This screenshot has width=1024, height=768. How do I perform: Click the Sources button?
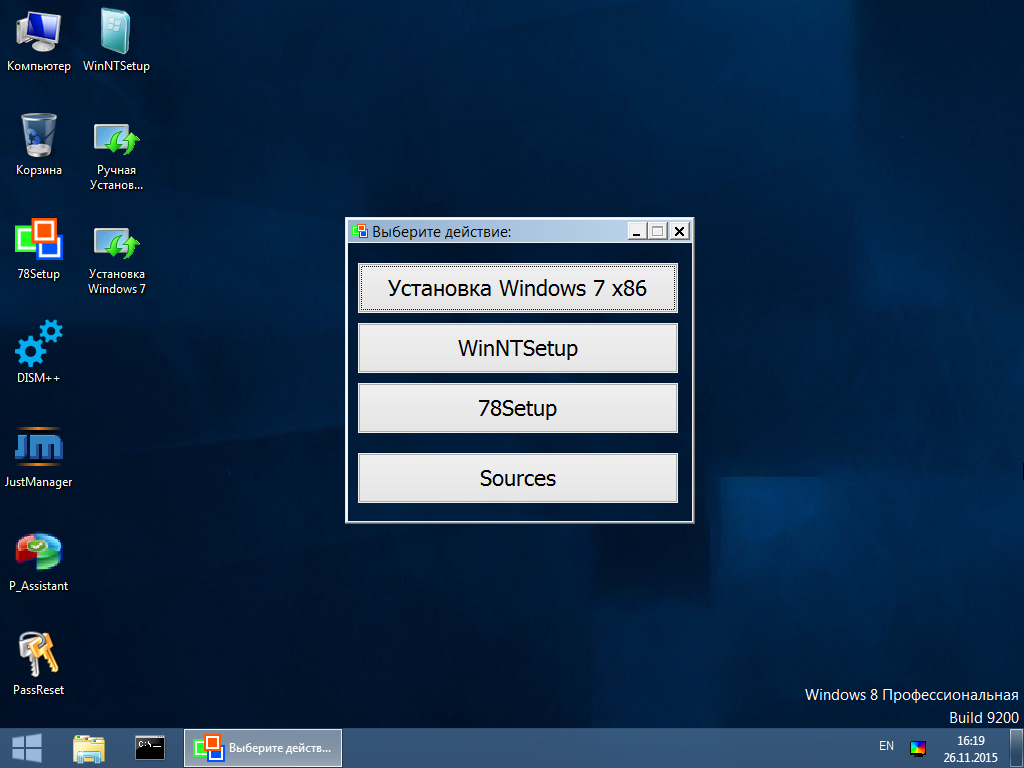517,478
